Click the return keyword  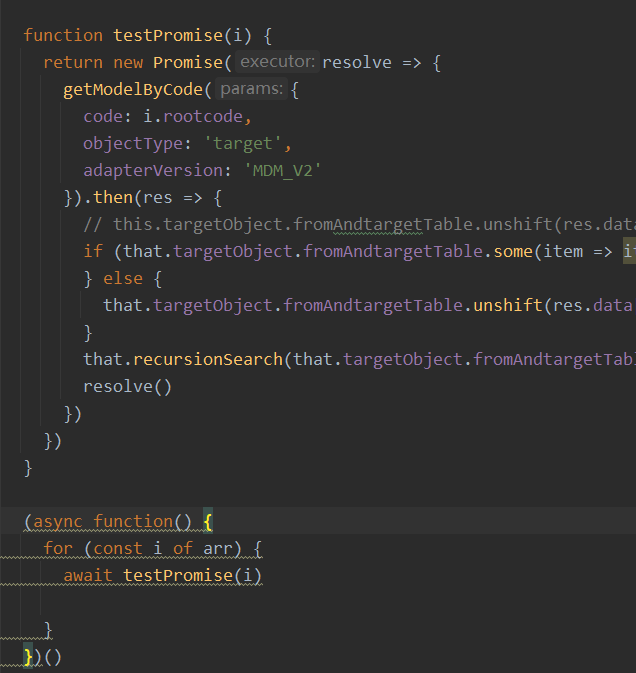(73, 63)
